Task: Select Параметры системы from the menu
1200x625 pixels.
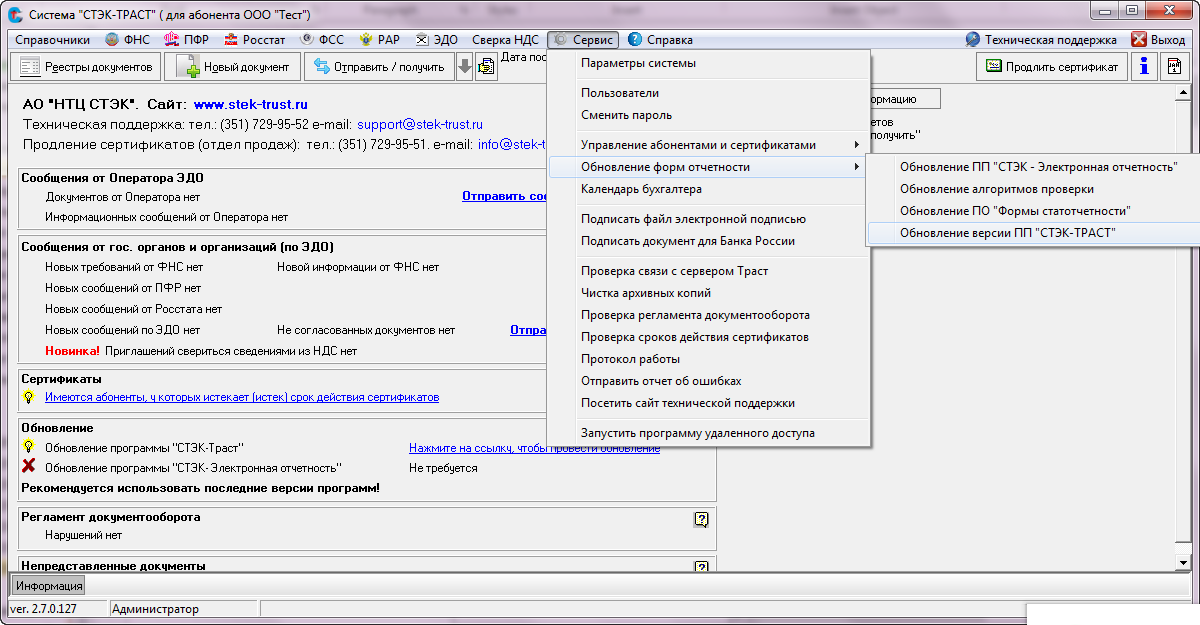Action: point(710,63)
